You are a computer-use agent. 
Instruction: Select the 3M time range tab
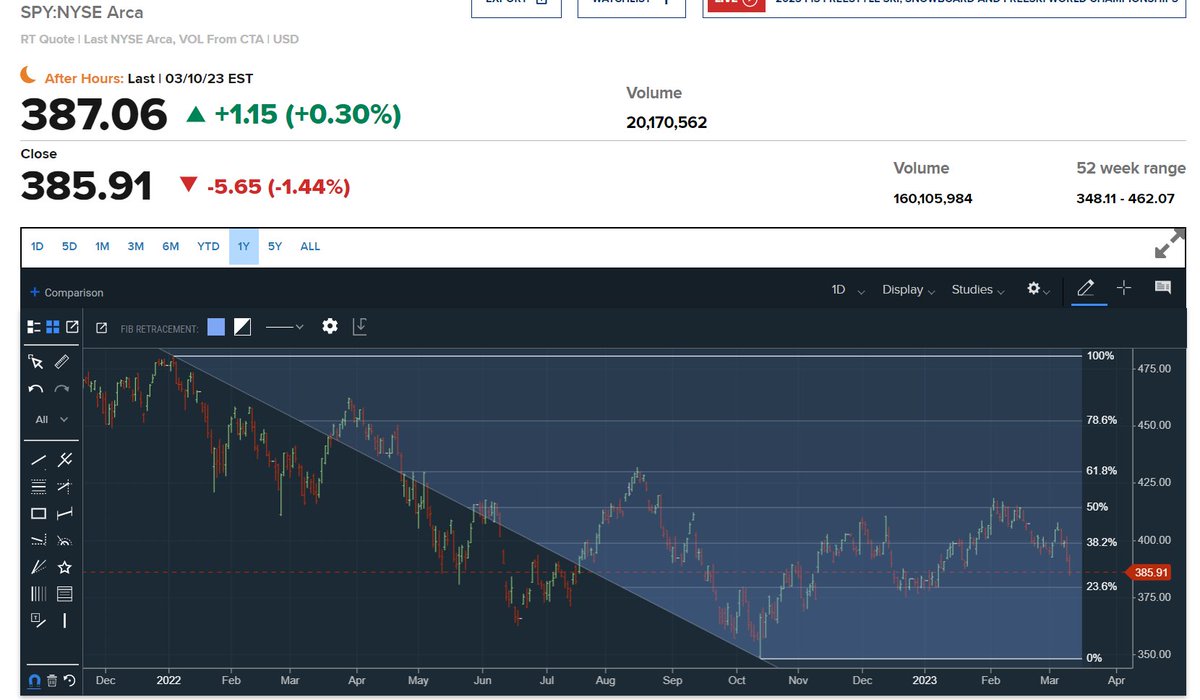tap(136, 246)
